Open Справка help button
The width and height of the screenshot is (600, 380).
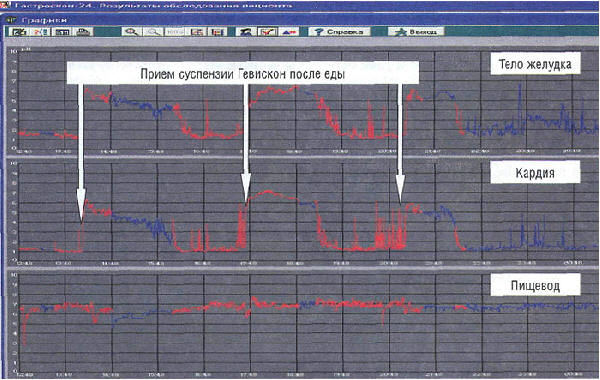coord(340,32)
